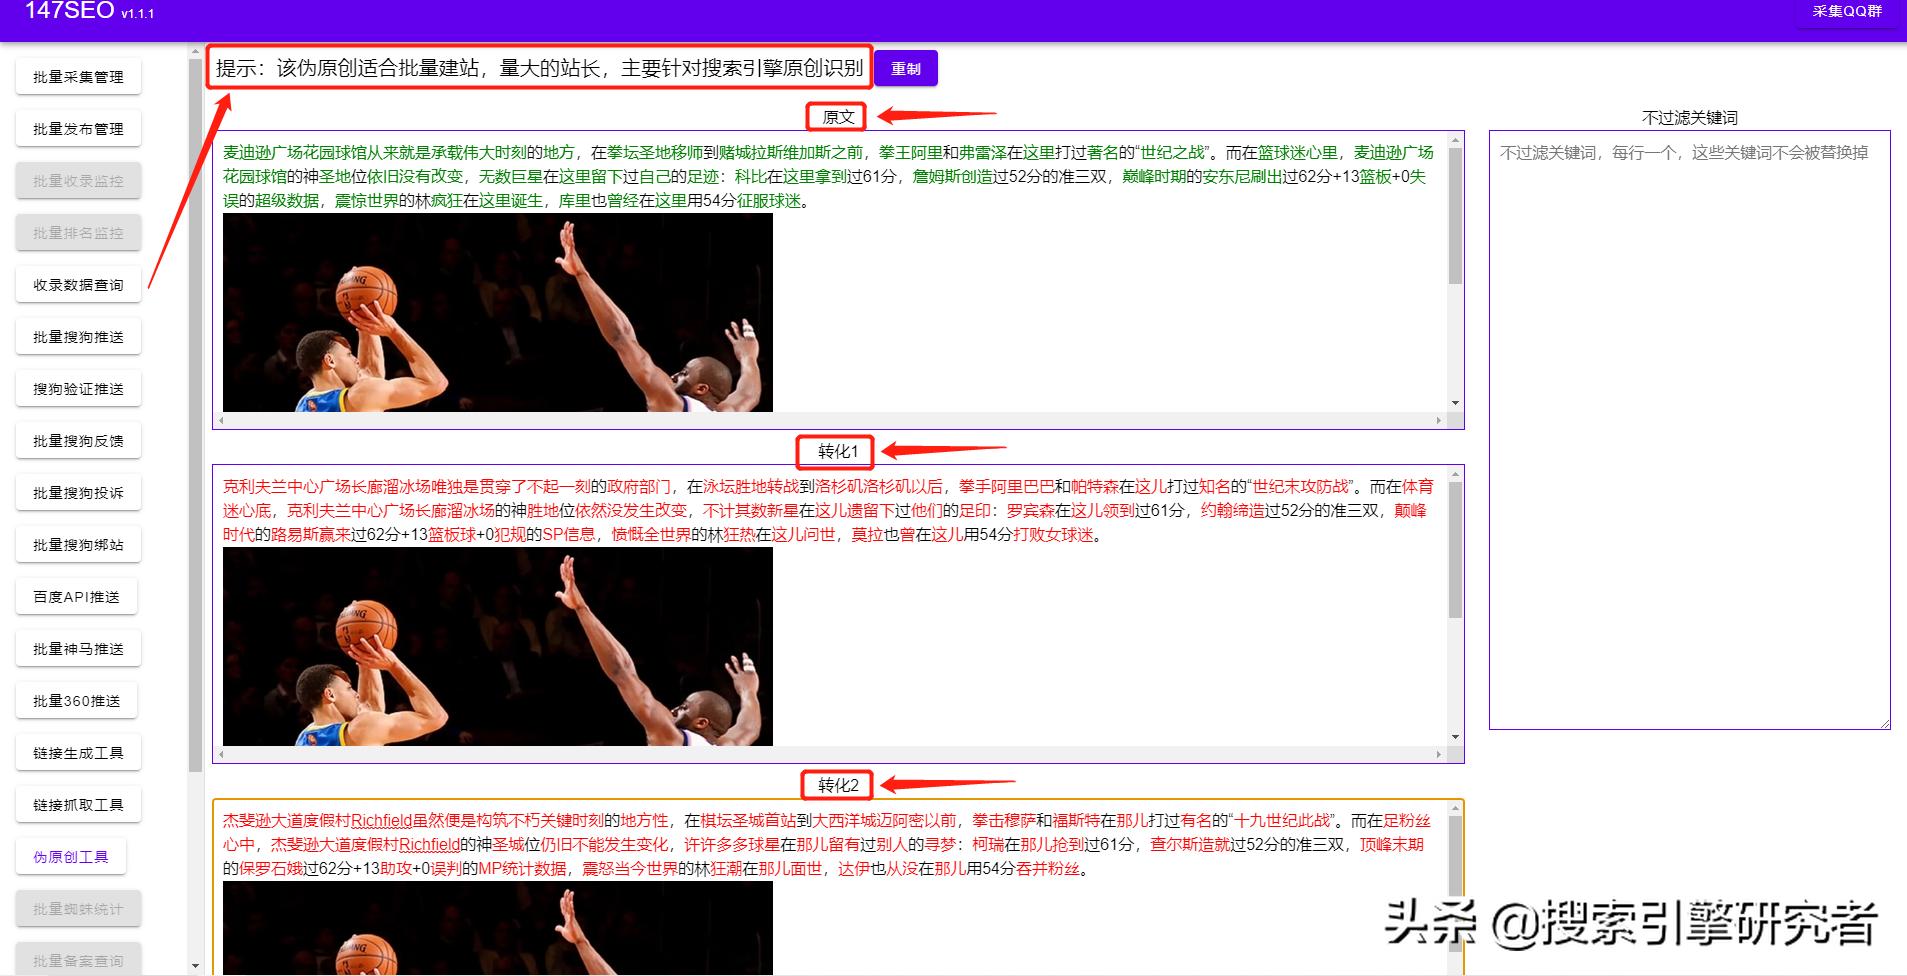Viewport: 1907px width, 976px height.
Task: Open 批量搜狗反馈
Action: [x=77, y=439]
